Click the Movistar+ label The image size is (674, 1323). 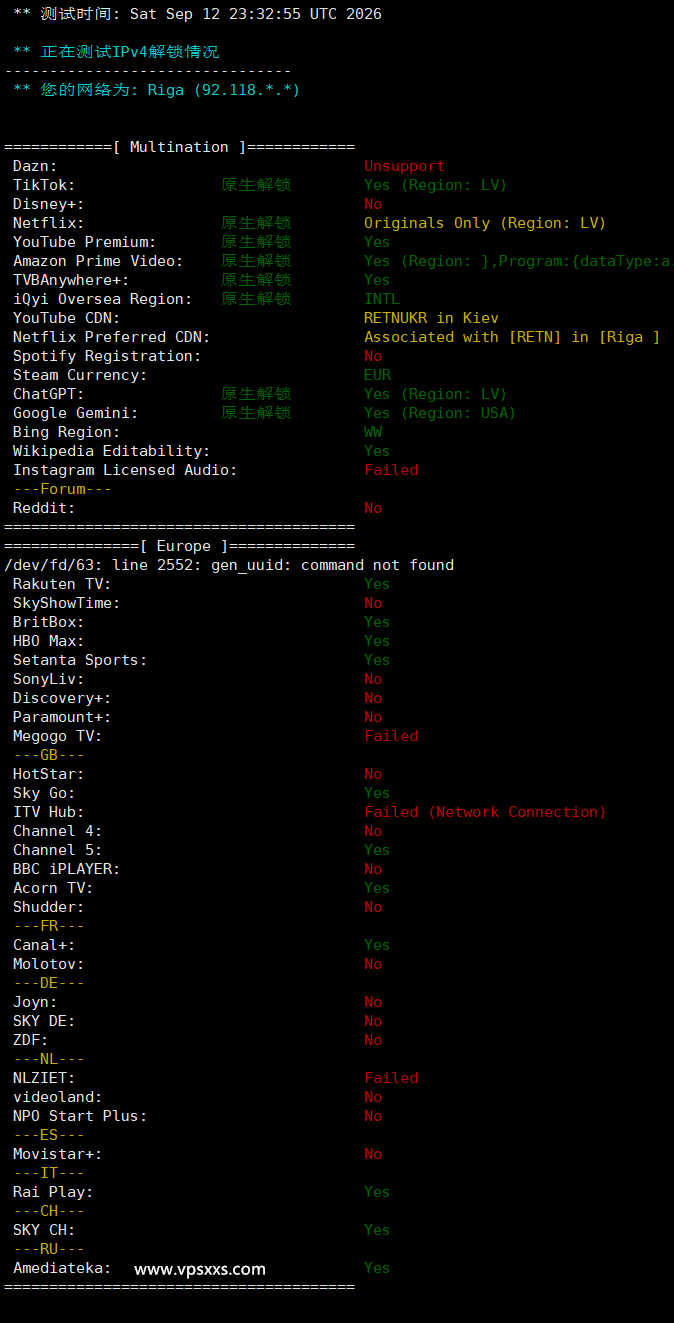58,1154
